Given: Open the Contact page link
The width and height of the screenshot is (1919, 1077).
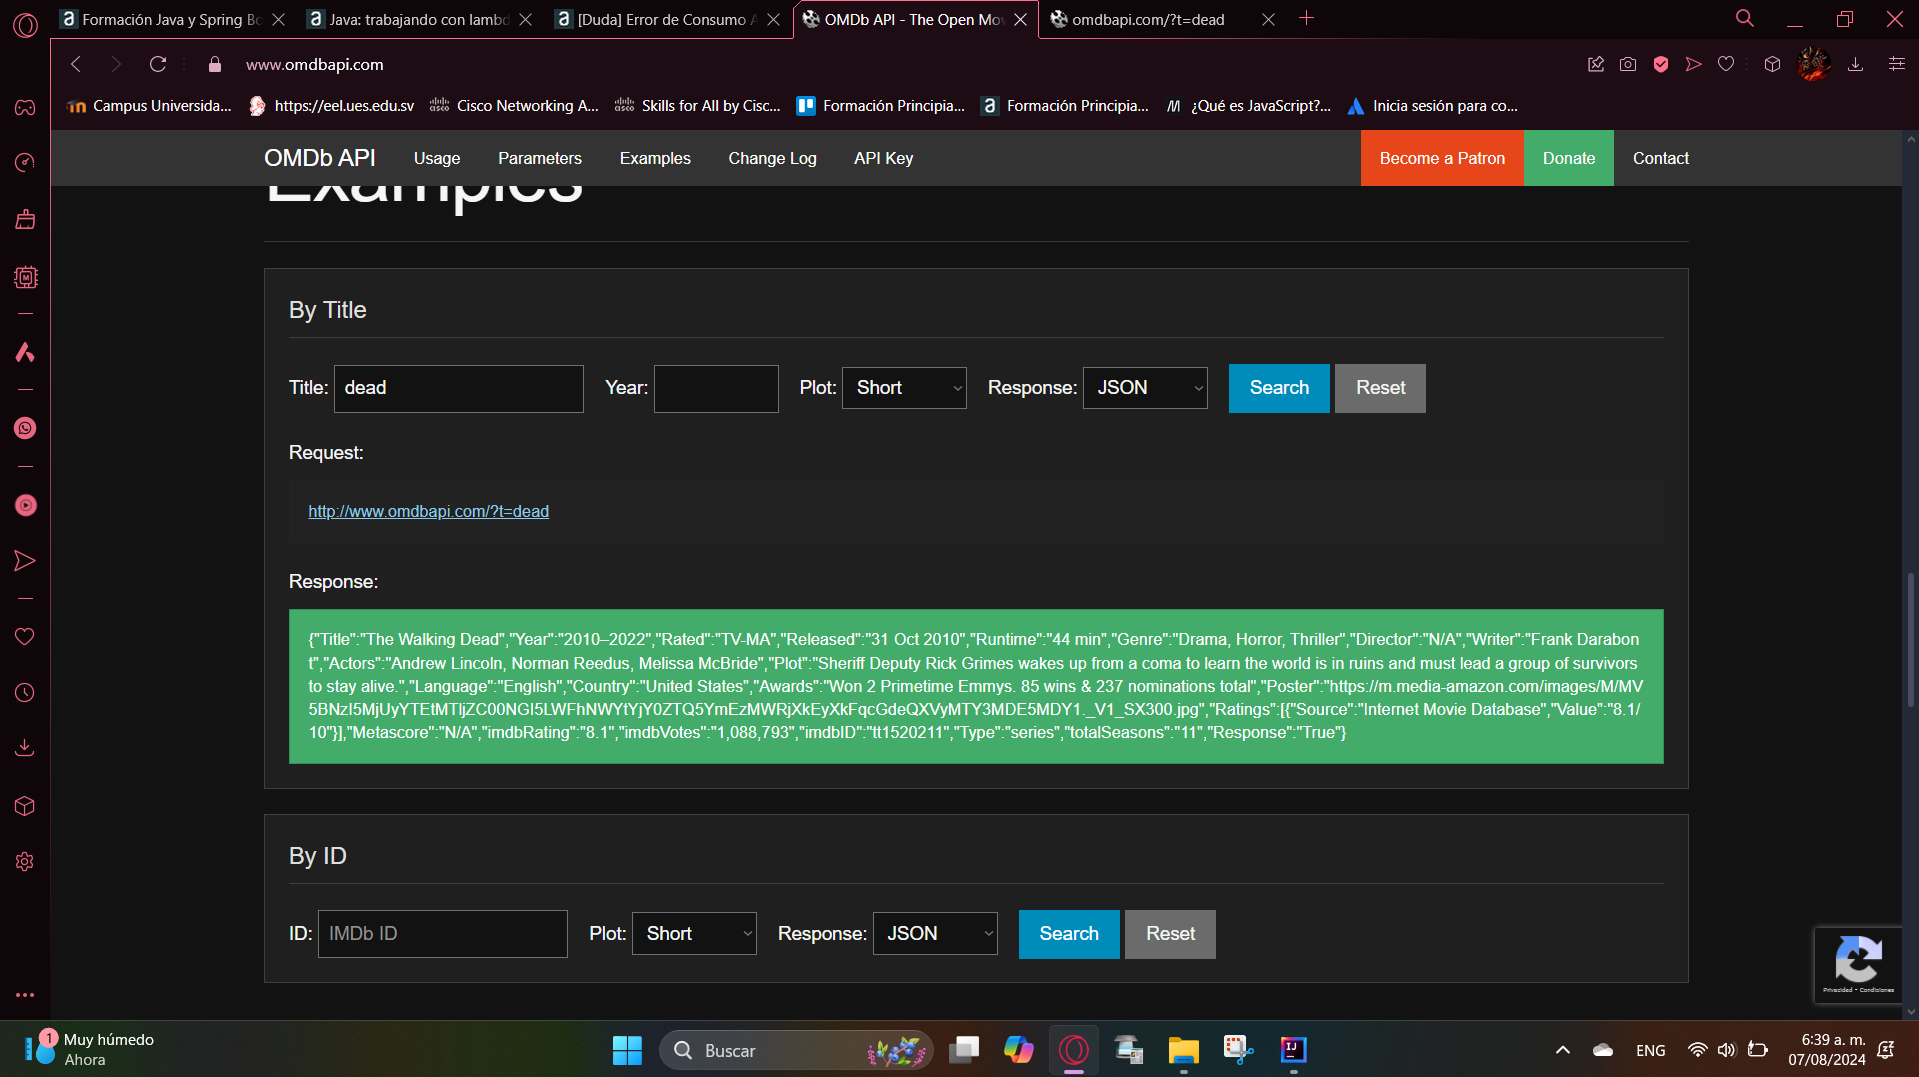Looking at the screenshot, I should pos(1660,158).
